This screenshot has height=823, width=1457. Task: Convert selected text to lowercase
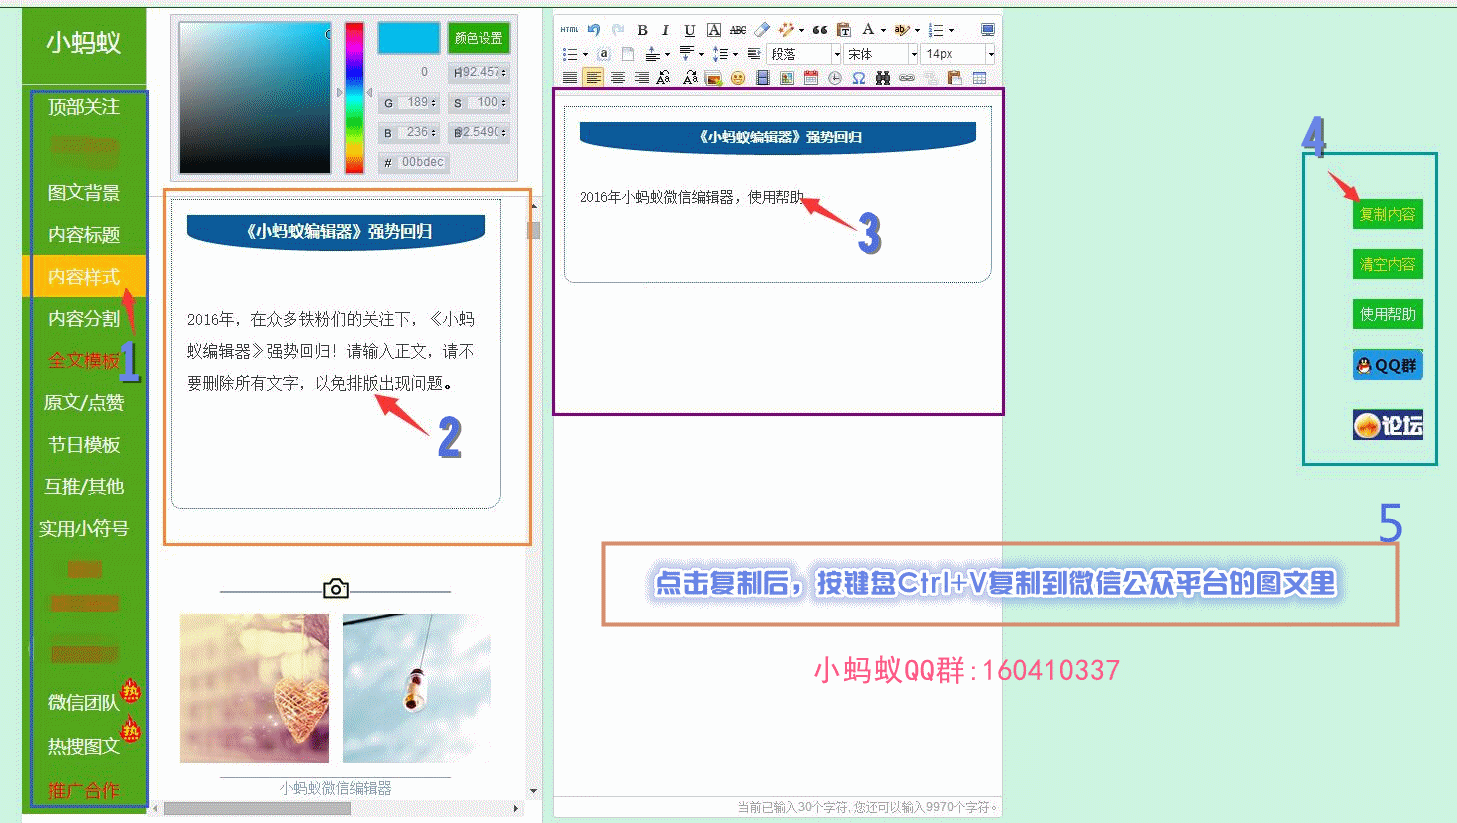690,78
